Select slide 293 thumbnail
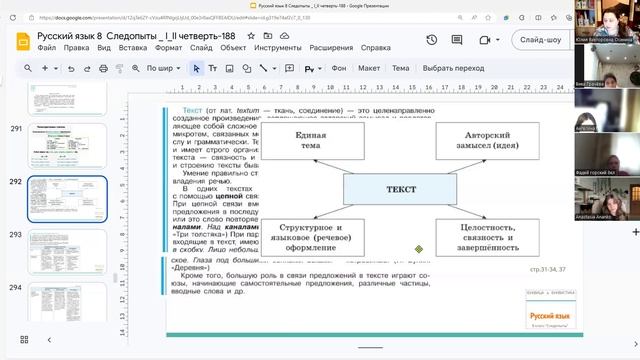Viewport: 640px width, 360px height. pos(67,252)
